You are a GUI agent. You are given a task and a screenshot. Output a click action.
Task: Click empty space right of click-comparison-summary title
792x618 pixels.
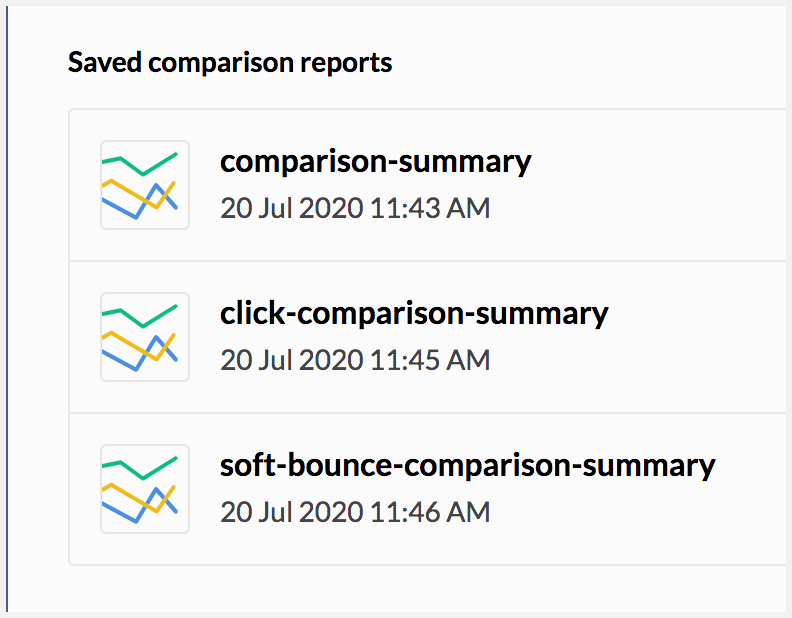point(700,313)
